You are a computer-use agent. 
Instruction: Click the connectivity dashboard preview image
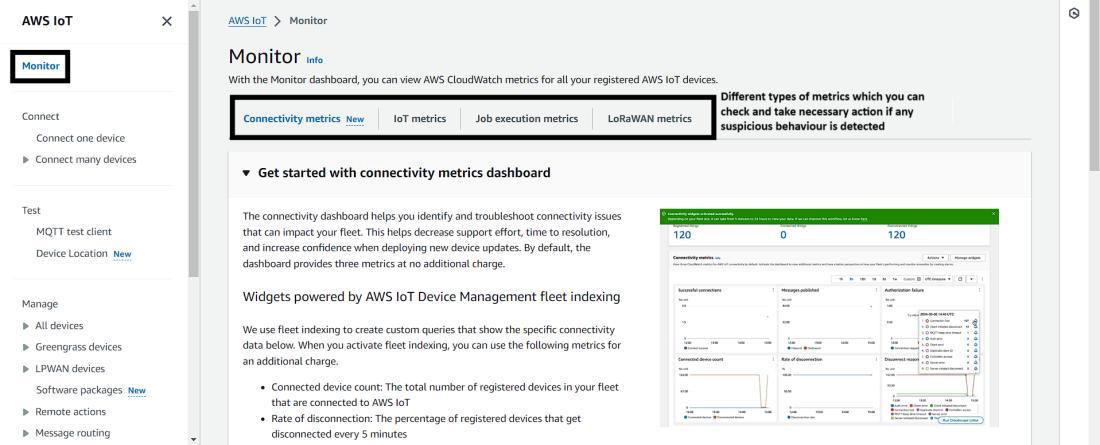point(829,317)
